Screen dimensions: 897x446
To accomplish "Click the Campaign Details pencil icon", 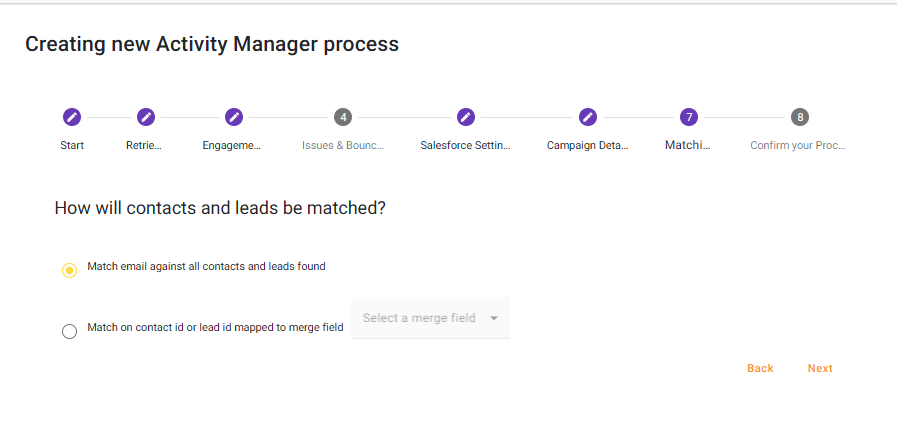I will [588, 117].
